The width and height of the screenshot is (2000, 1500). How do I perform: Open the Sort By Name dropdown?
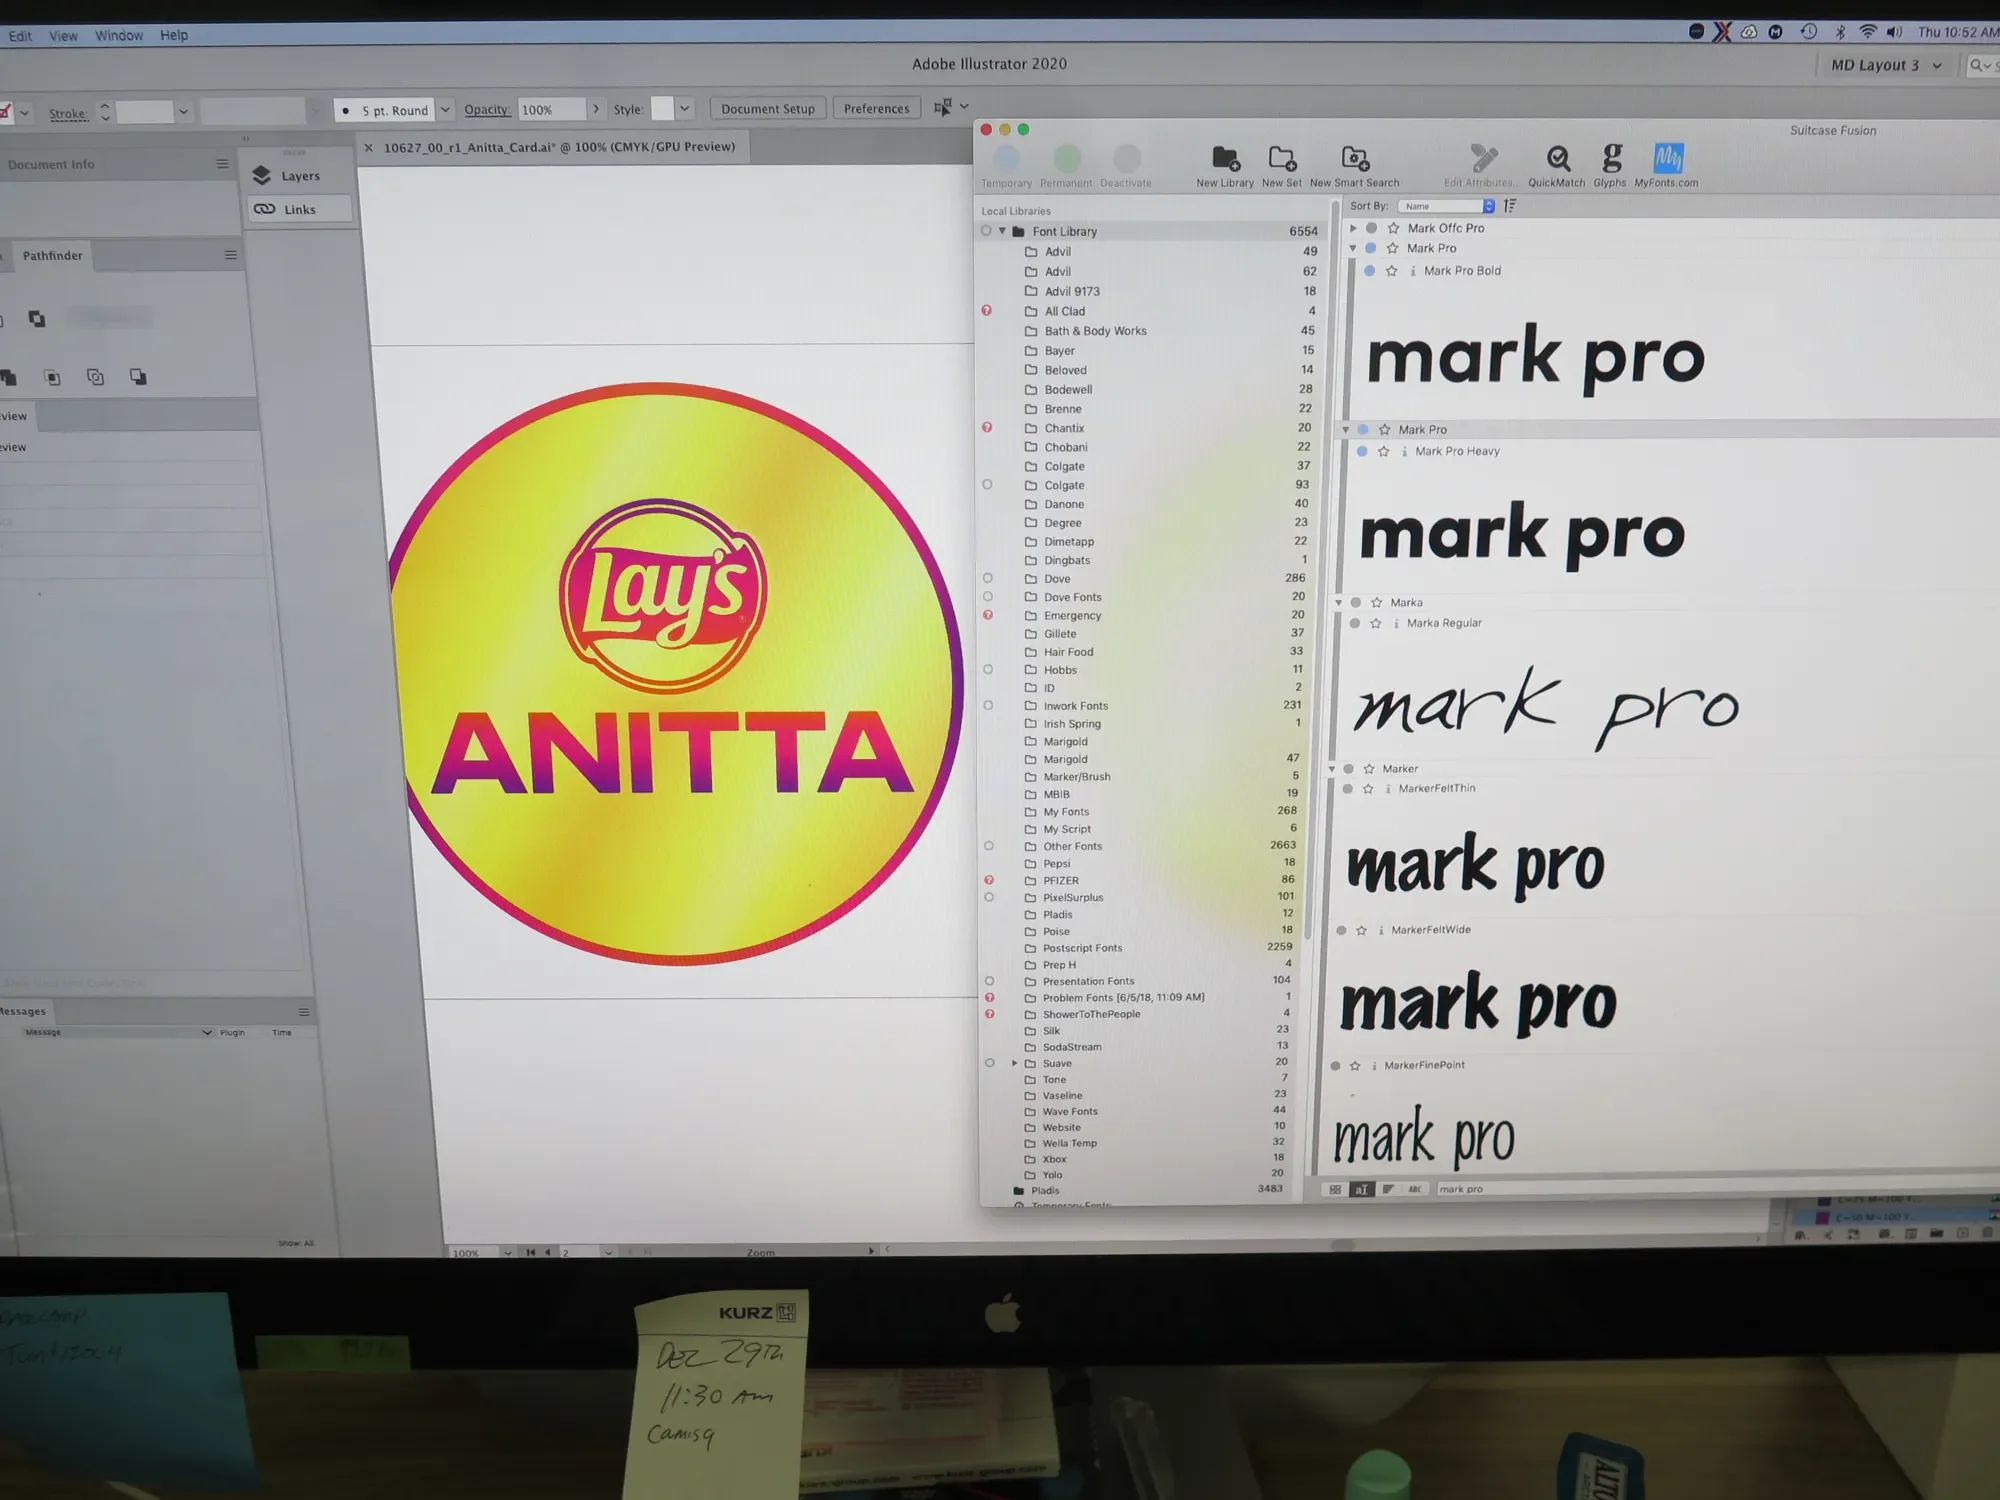(1445, 206)
